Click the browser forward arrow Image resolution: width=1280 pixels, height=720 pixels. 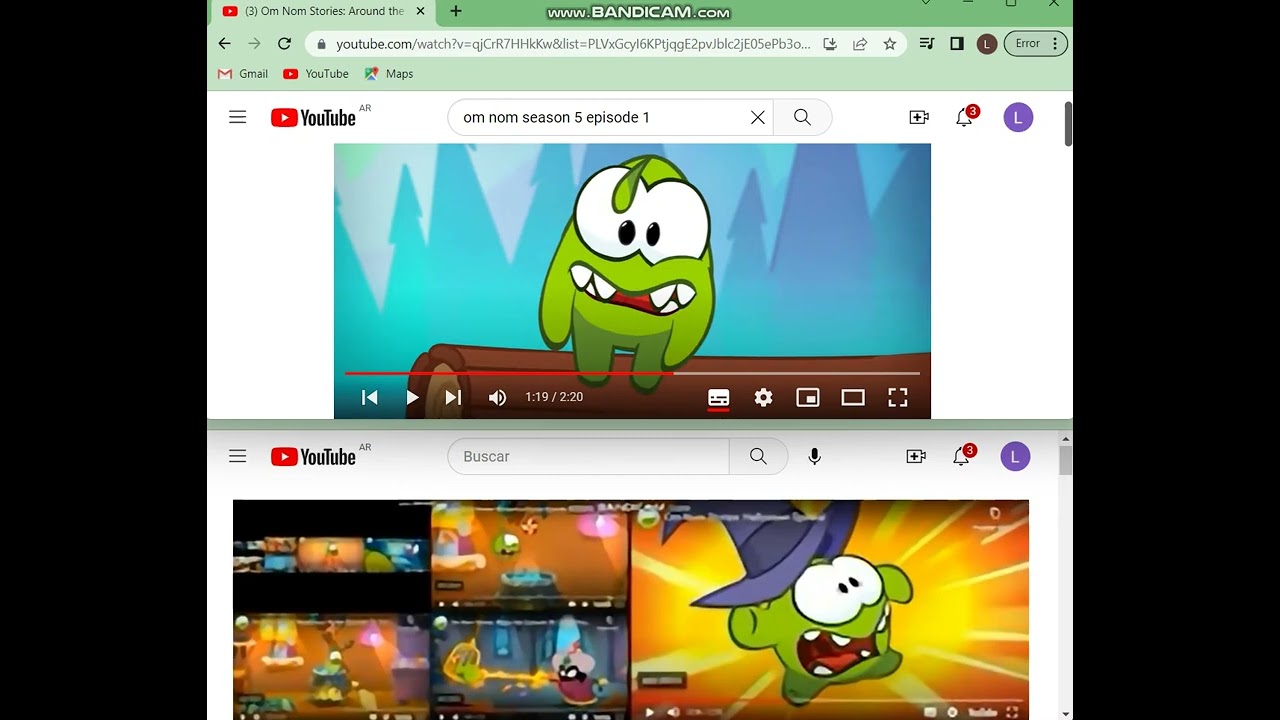(x=254, y=44)
